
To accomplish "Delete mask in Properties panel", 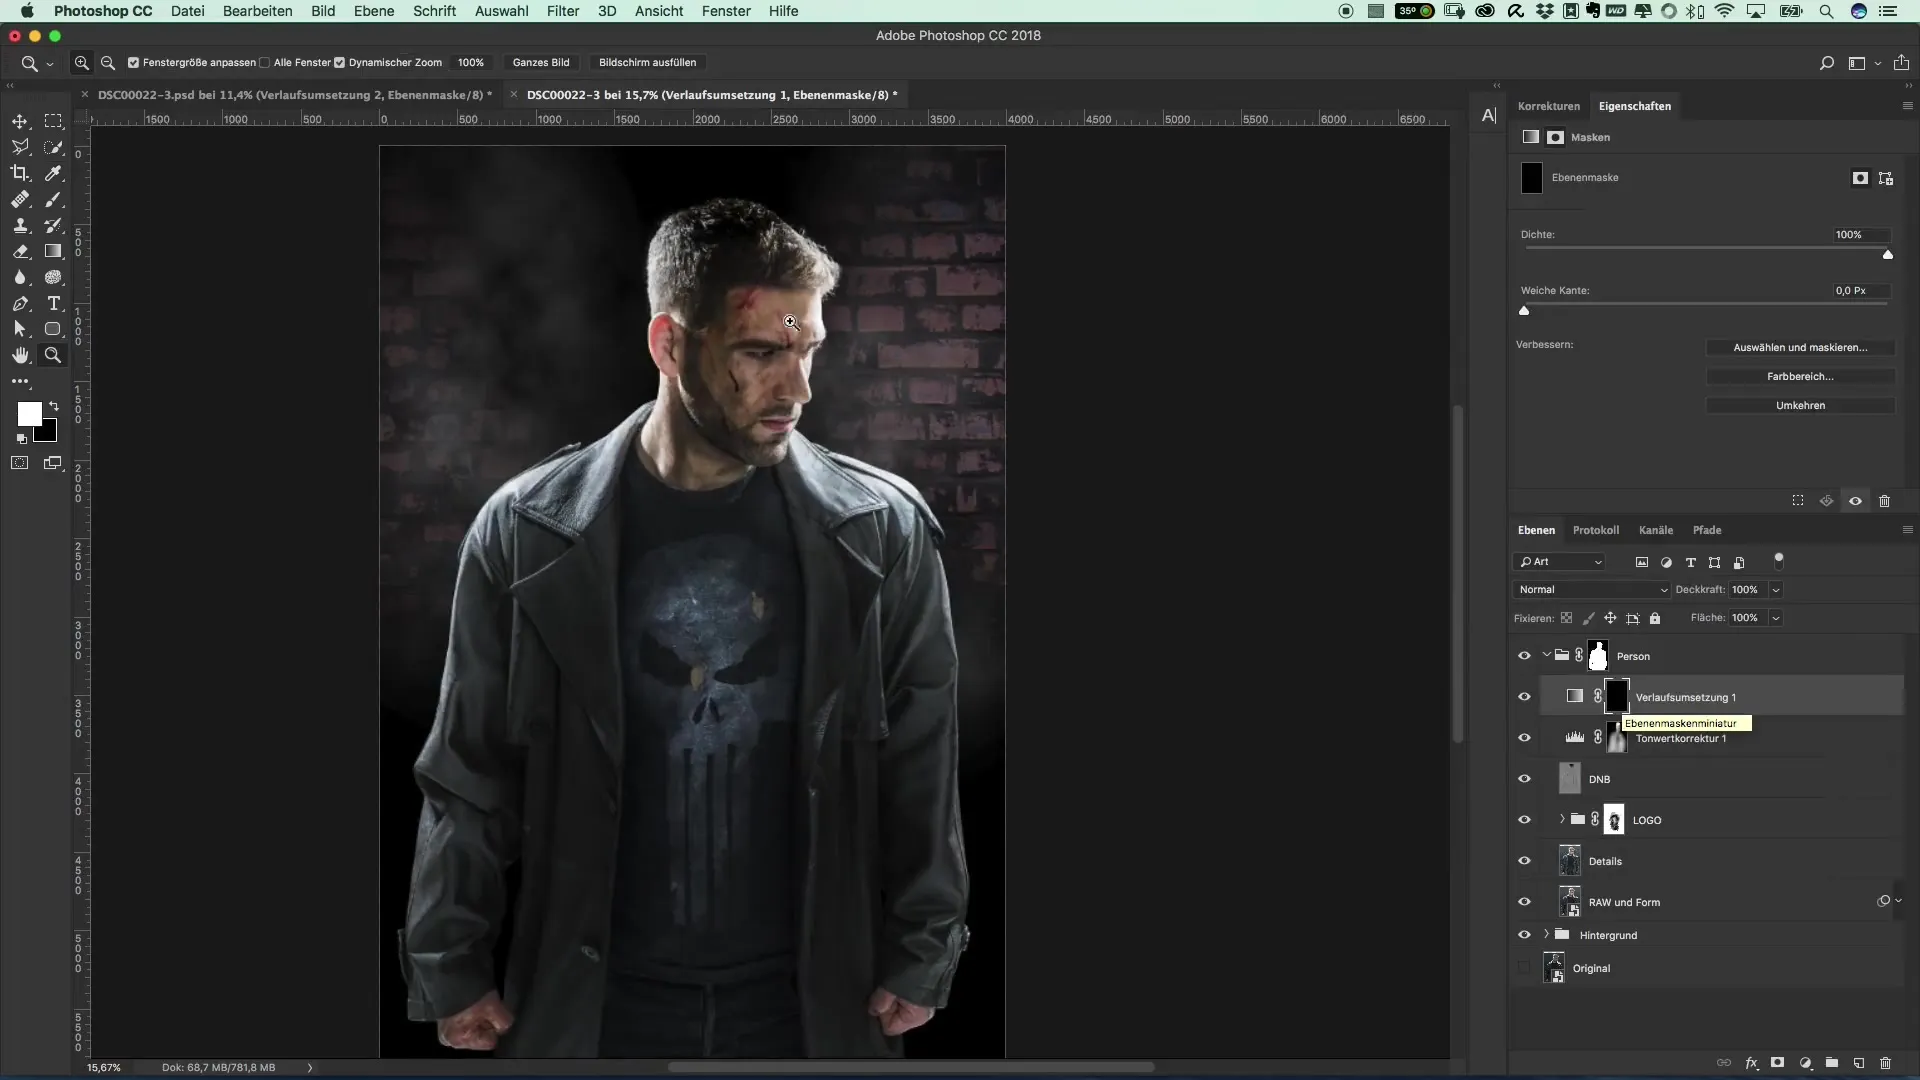I will click(1885, 501).
